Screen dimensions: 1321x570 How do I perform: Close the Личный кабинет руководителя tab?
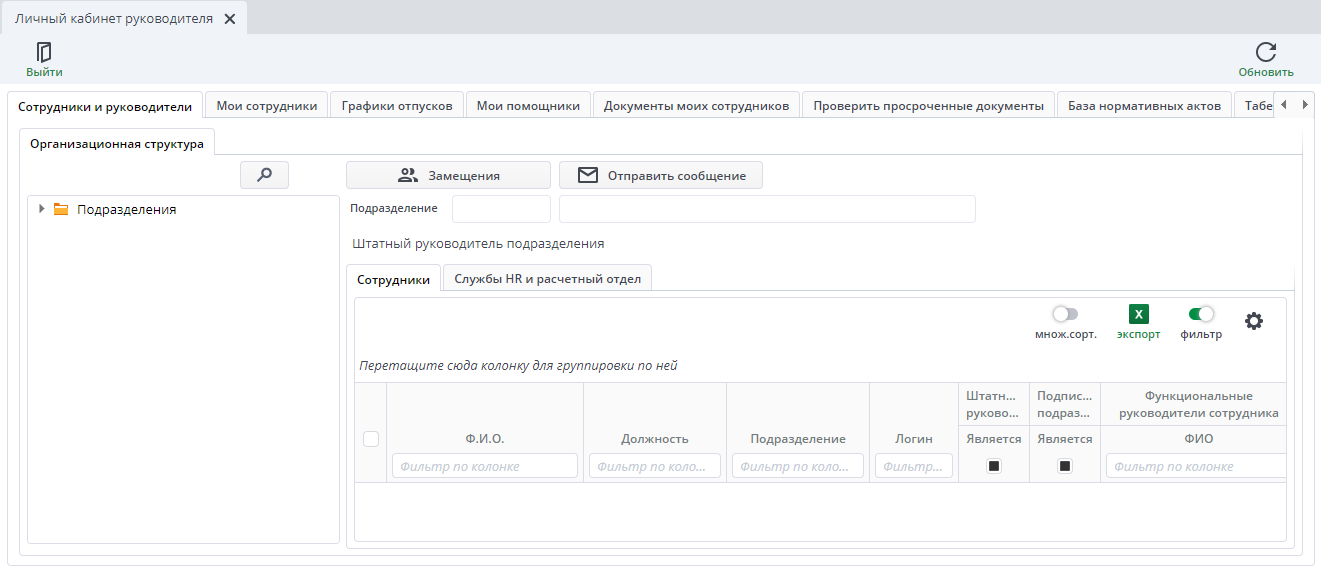[x=230, y=19]
